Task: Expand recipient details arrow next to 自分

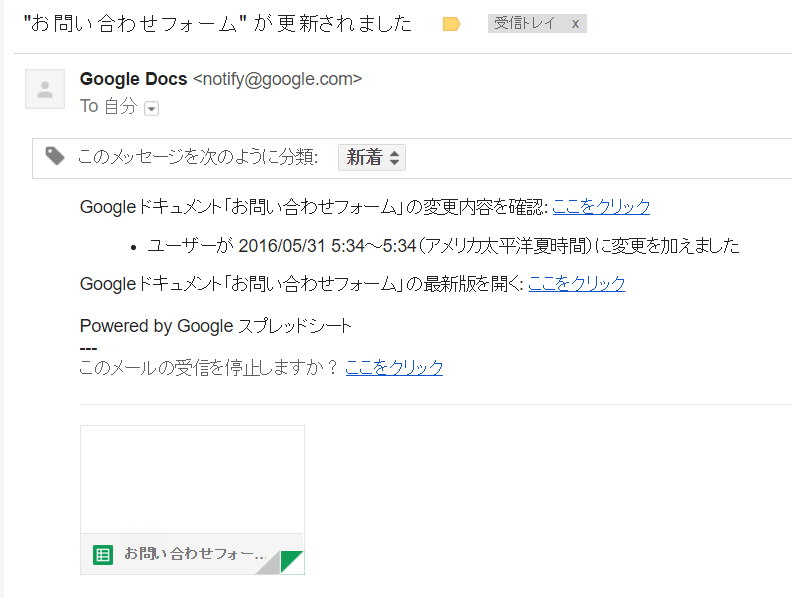Action: 152,108
